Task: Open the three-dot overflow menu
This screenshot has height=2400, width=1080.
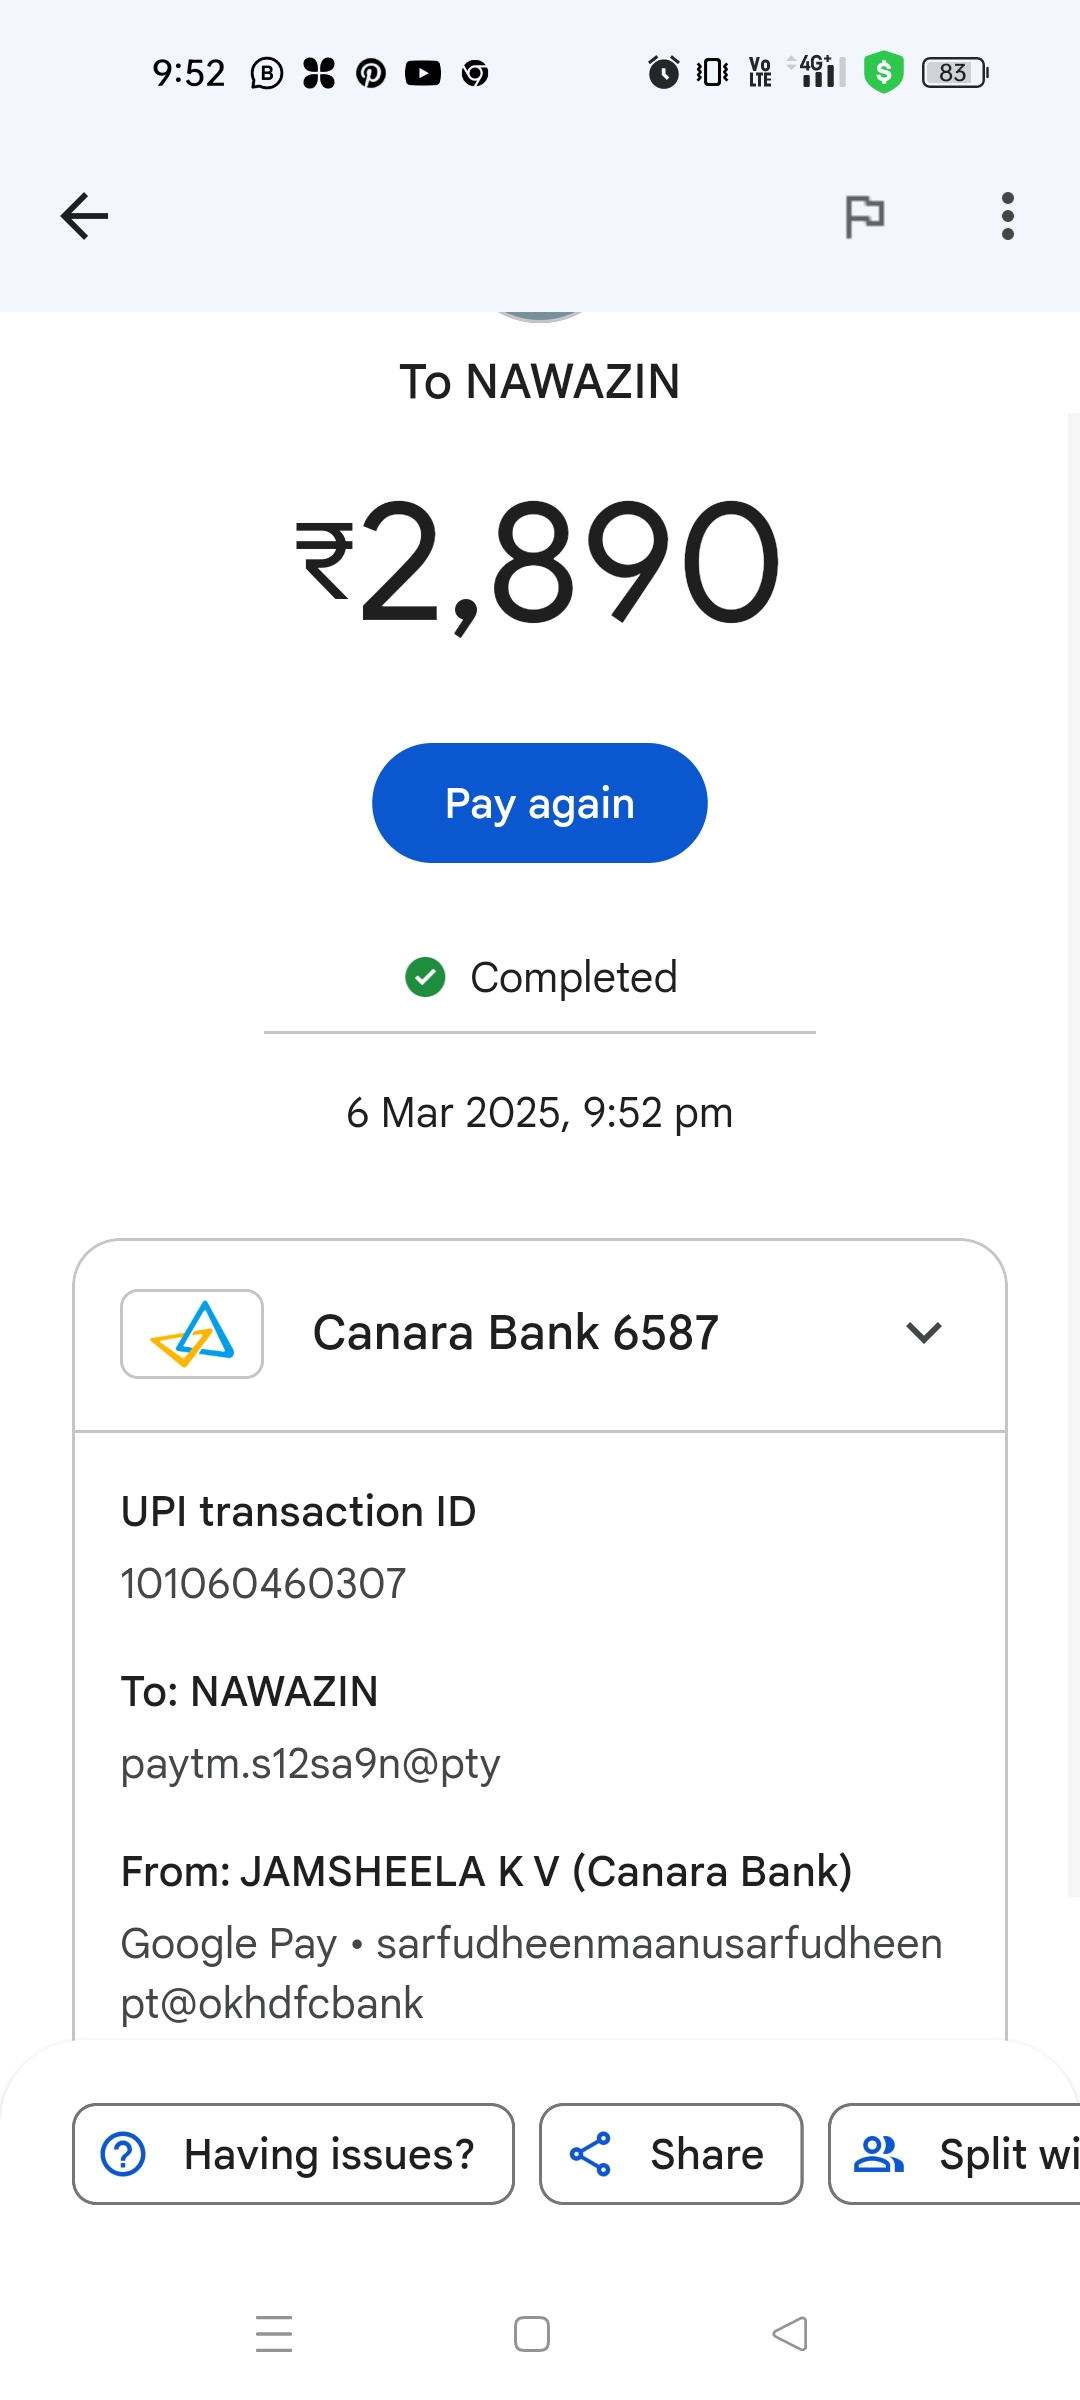Action: (x=1007, y=216)
